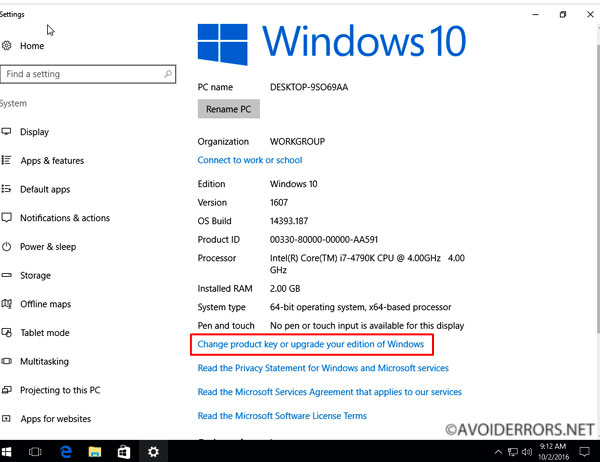Click the search magnifier icon
The image size is (600, 462).
168,74
